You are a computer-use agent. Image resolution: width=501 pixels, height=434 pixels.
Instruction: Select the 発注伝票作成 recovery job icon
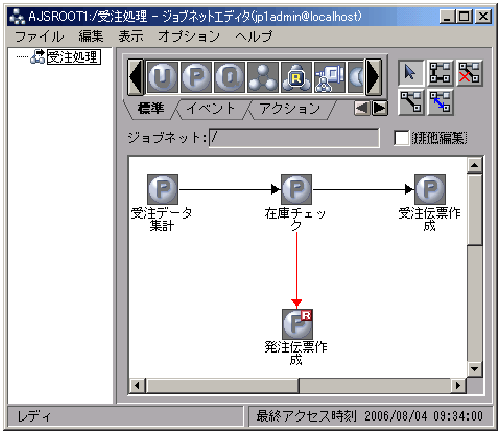click(297, 324)
